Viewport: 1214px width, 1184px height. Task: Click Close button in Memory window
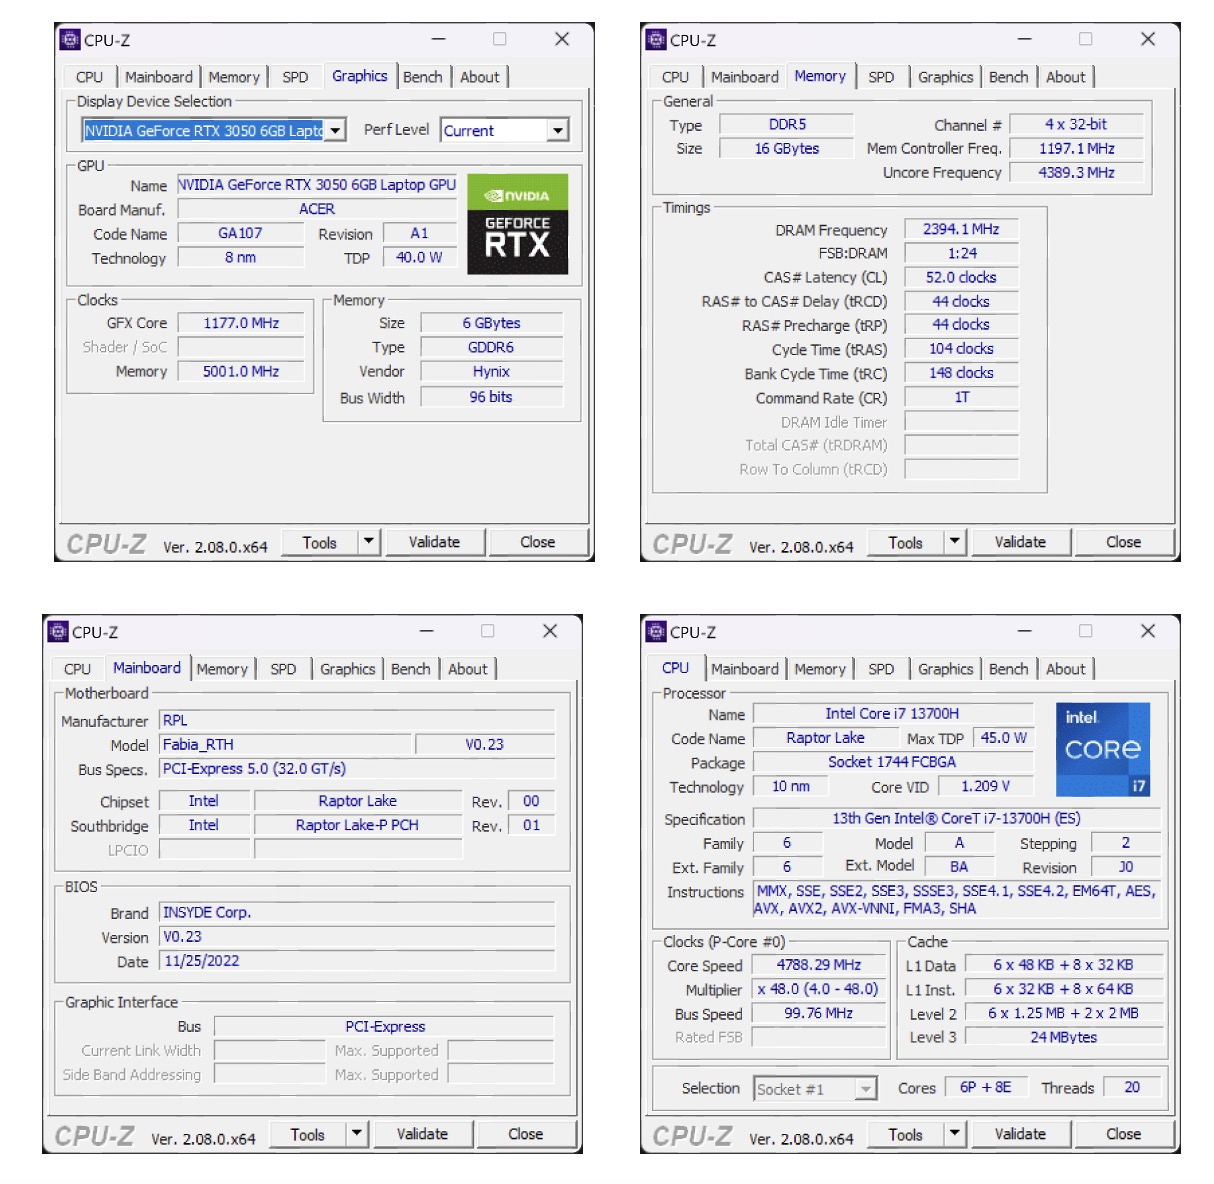click(x=1123, y=542)
